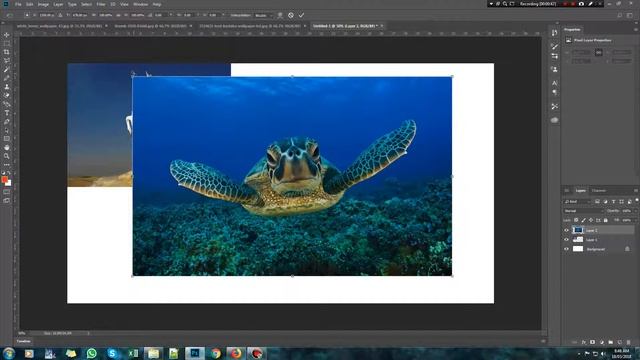Click the change screen mode icon
The height and width of the screenshot is (360, 640).
[x=7, y=200]
